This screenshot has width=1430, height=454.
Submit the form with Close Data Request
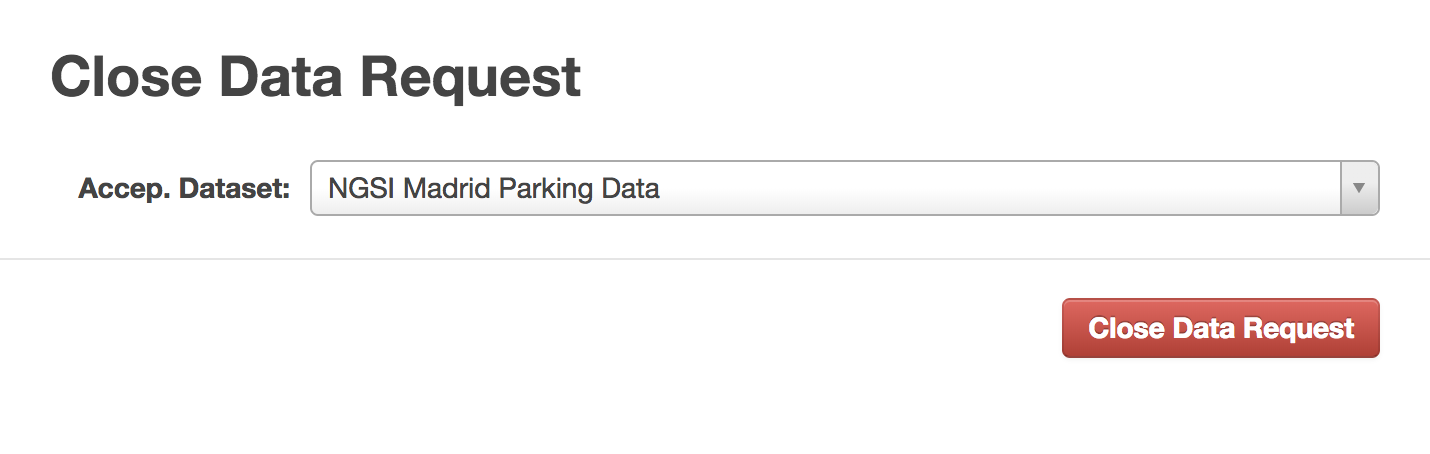pos(1221,328)
